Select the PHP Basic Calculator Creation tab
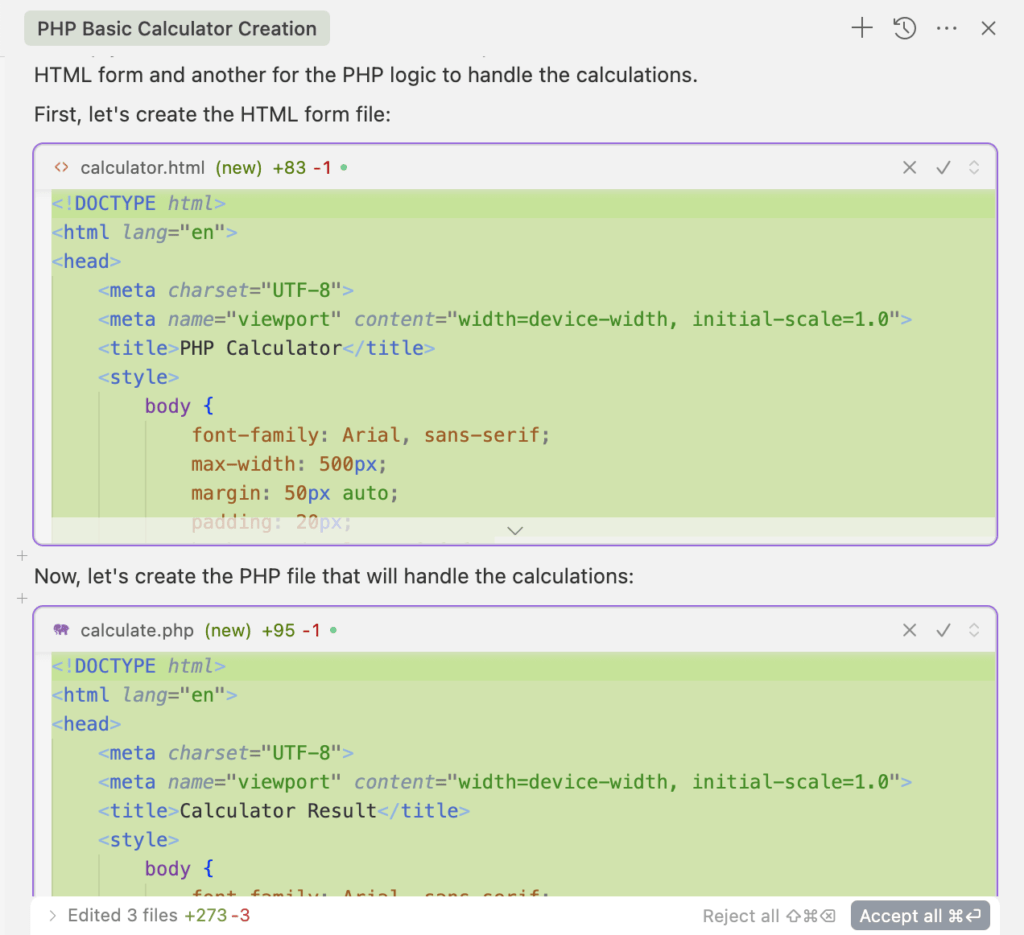The width and height of the screenshot is (1024, 935). [x=176, y=28]
